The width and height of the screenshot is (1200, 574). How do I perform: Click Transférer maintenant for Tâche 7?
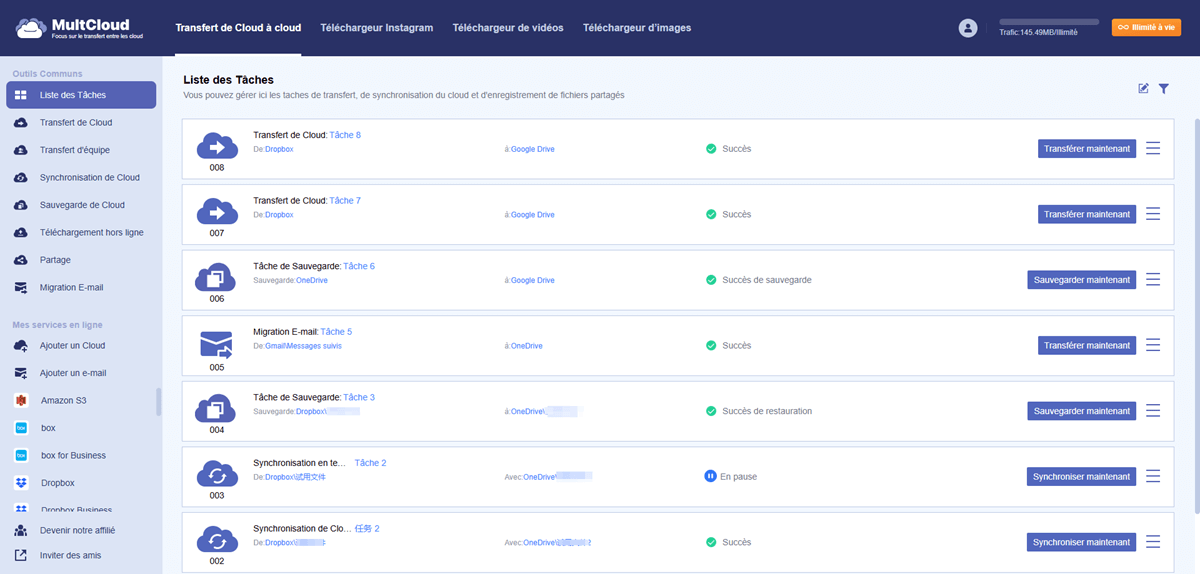pos(1087,214)
